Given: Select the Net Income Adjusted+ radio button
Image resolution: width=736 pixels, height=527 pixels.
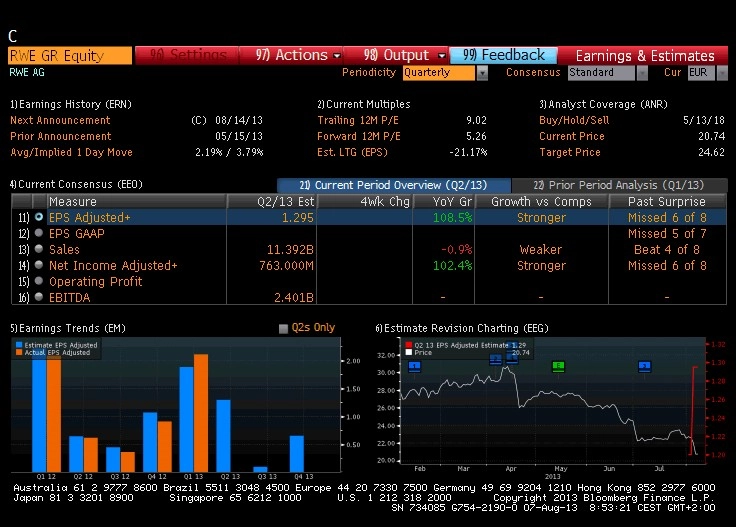Looking at the screenshot, I should pos(39,265).
